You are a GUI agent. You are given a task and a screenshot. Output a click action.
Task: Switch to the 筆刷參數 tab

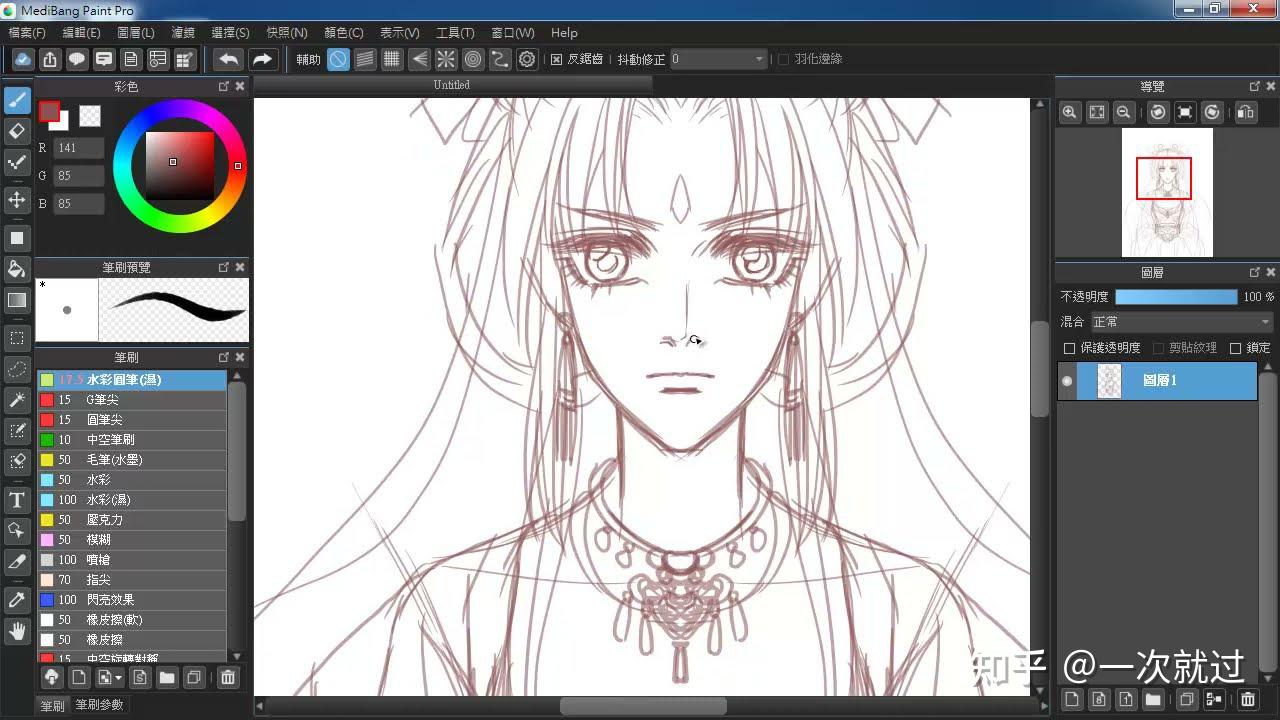point(99,705)
